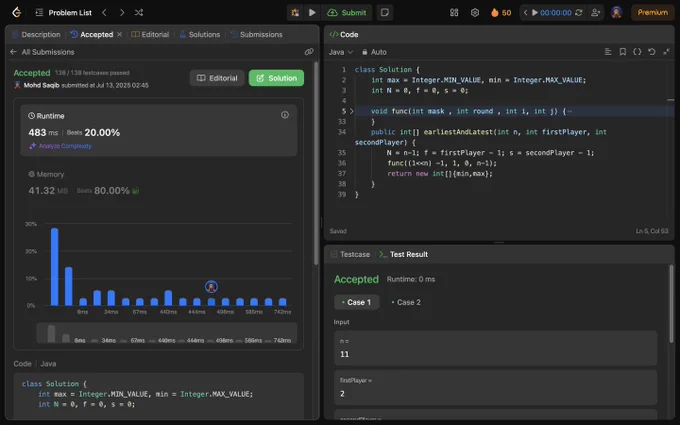Screen dimensions: 680x425
Task: Close the Accepted tab
Action: [x=119, y=34]
